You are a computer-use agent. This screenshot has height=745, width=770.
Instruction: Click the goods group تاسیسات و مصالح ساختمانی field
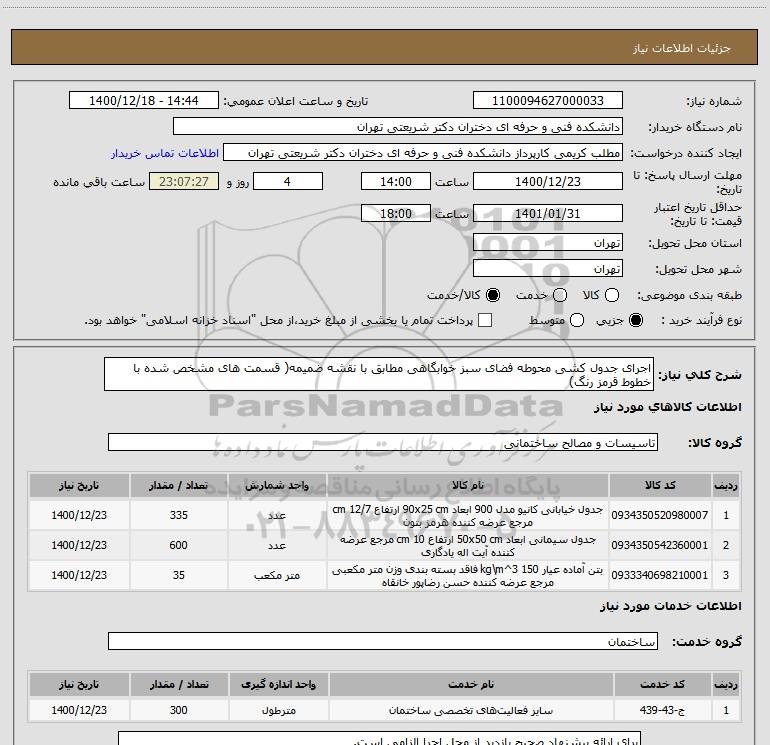[383, 442]
